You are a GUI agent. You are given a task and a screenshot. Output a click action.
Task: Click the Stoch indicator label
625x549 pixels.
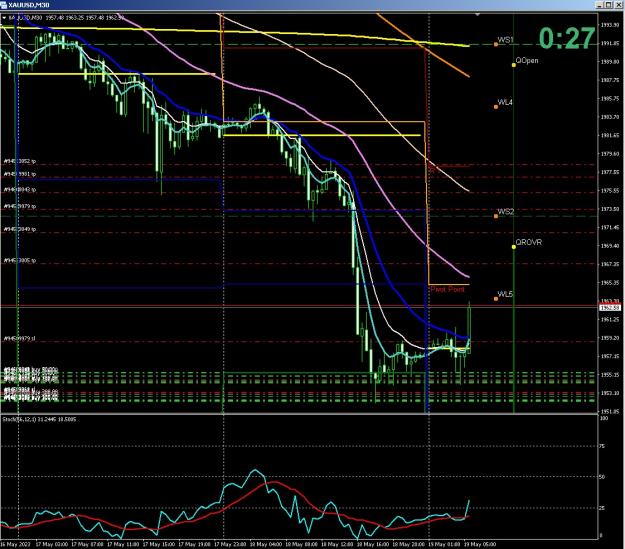pyautogui.click(x=39, y=419)
